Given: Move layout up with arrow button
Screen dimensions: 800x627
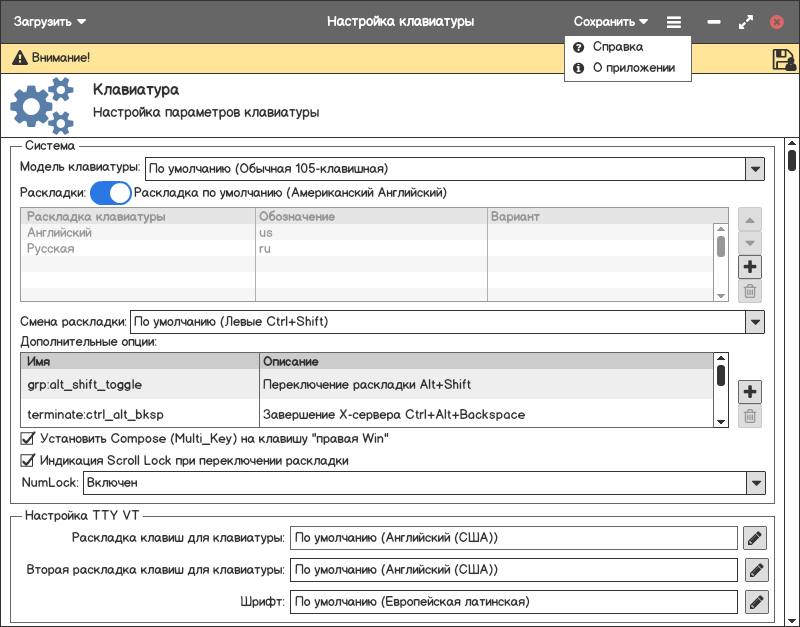Looking at the screenshot, I should 750,219.
